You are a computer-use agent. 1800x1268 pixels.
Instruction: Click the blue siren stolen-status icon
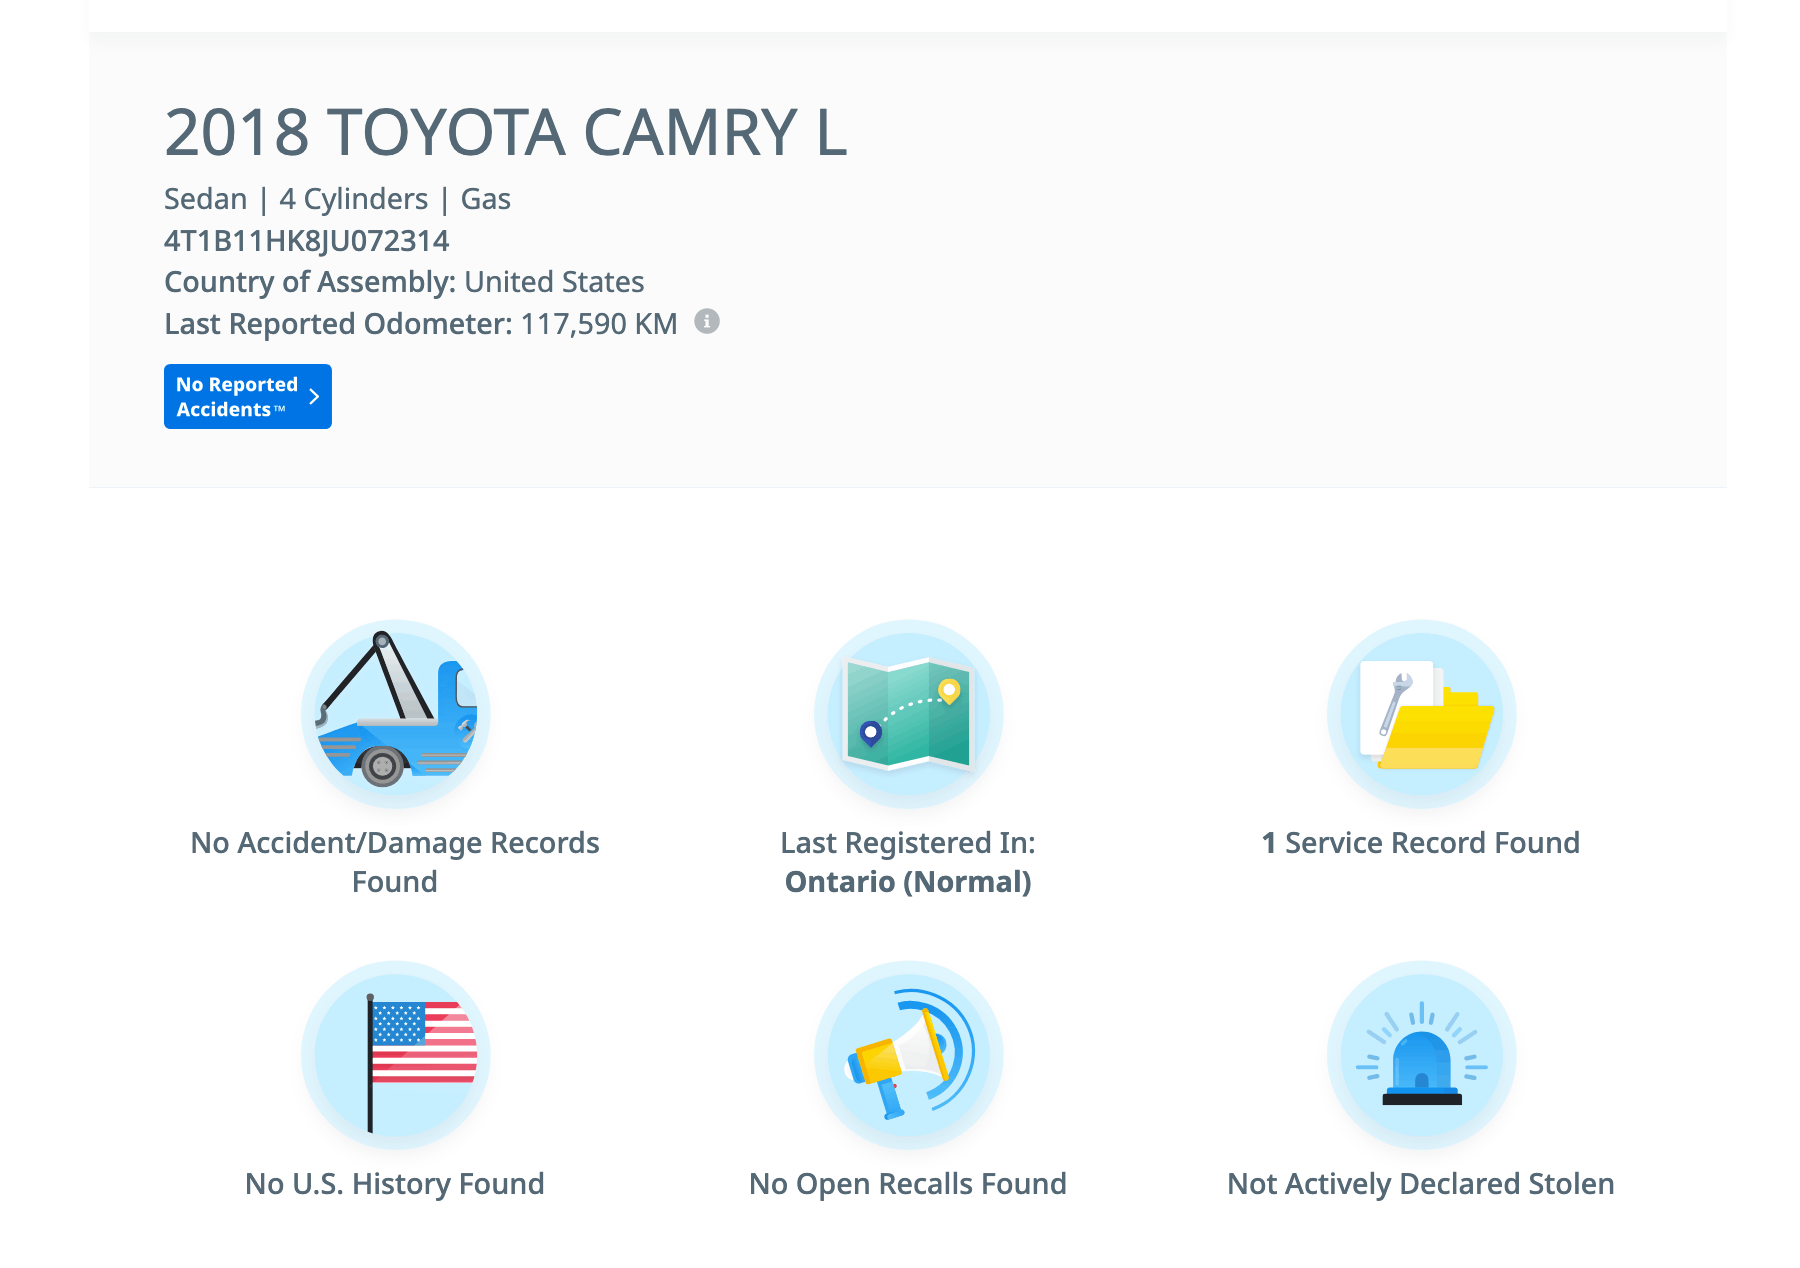[1422, 1055]
